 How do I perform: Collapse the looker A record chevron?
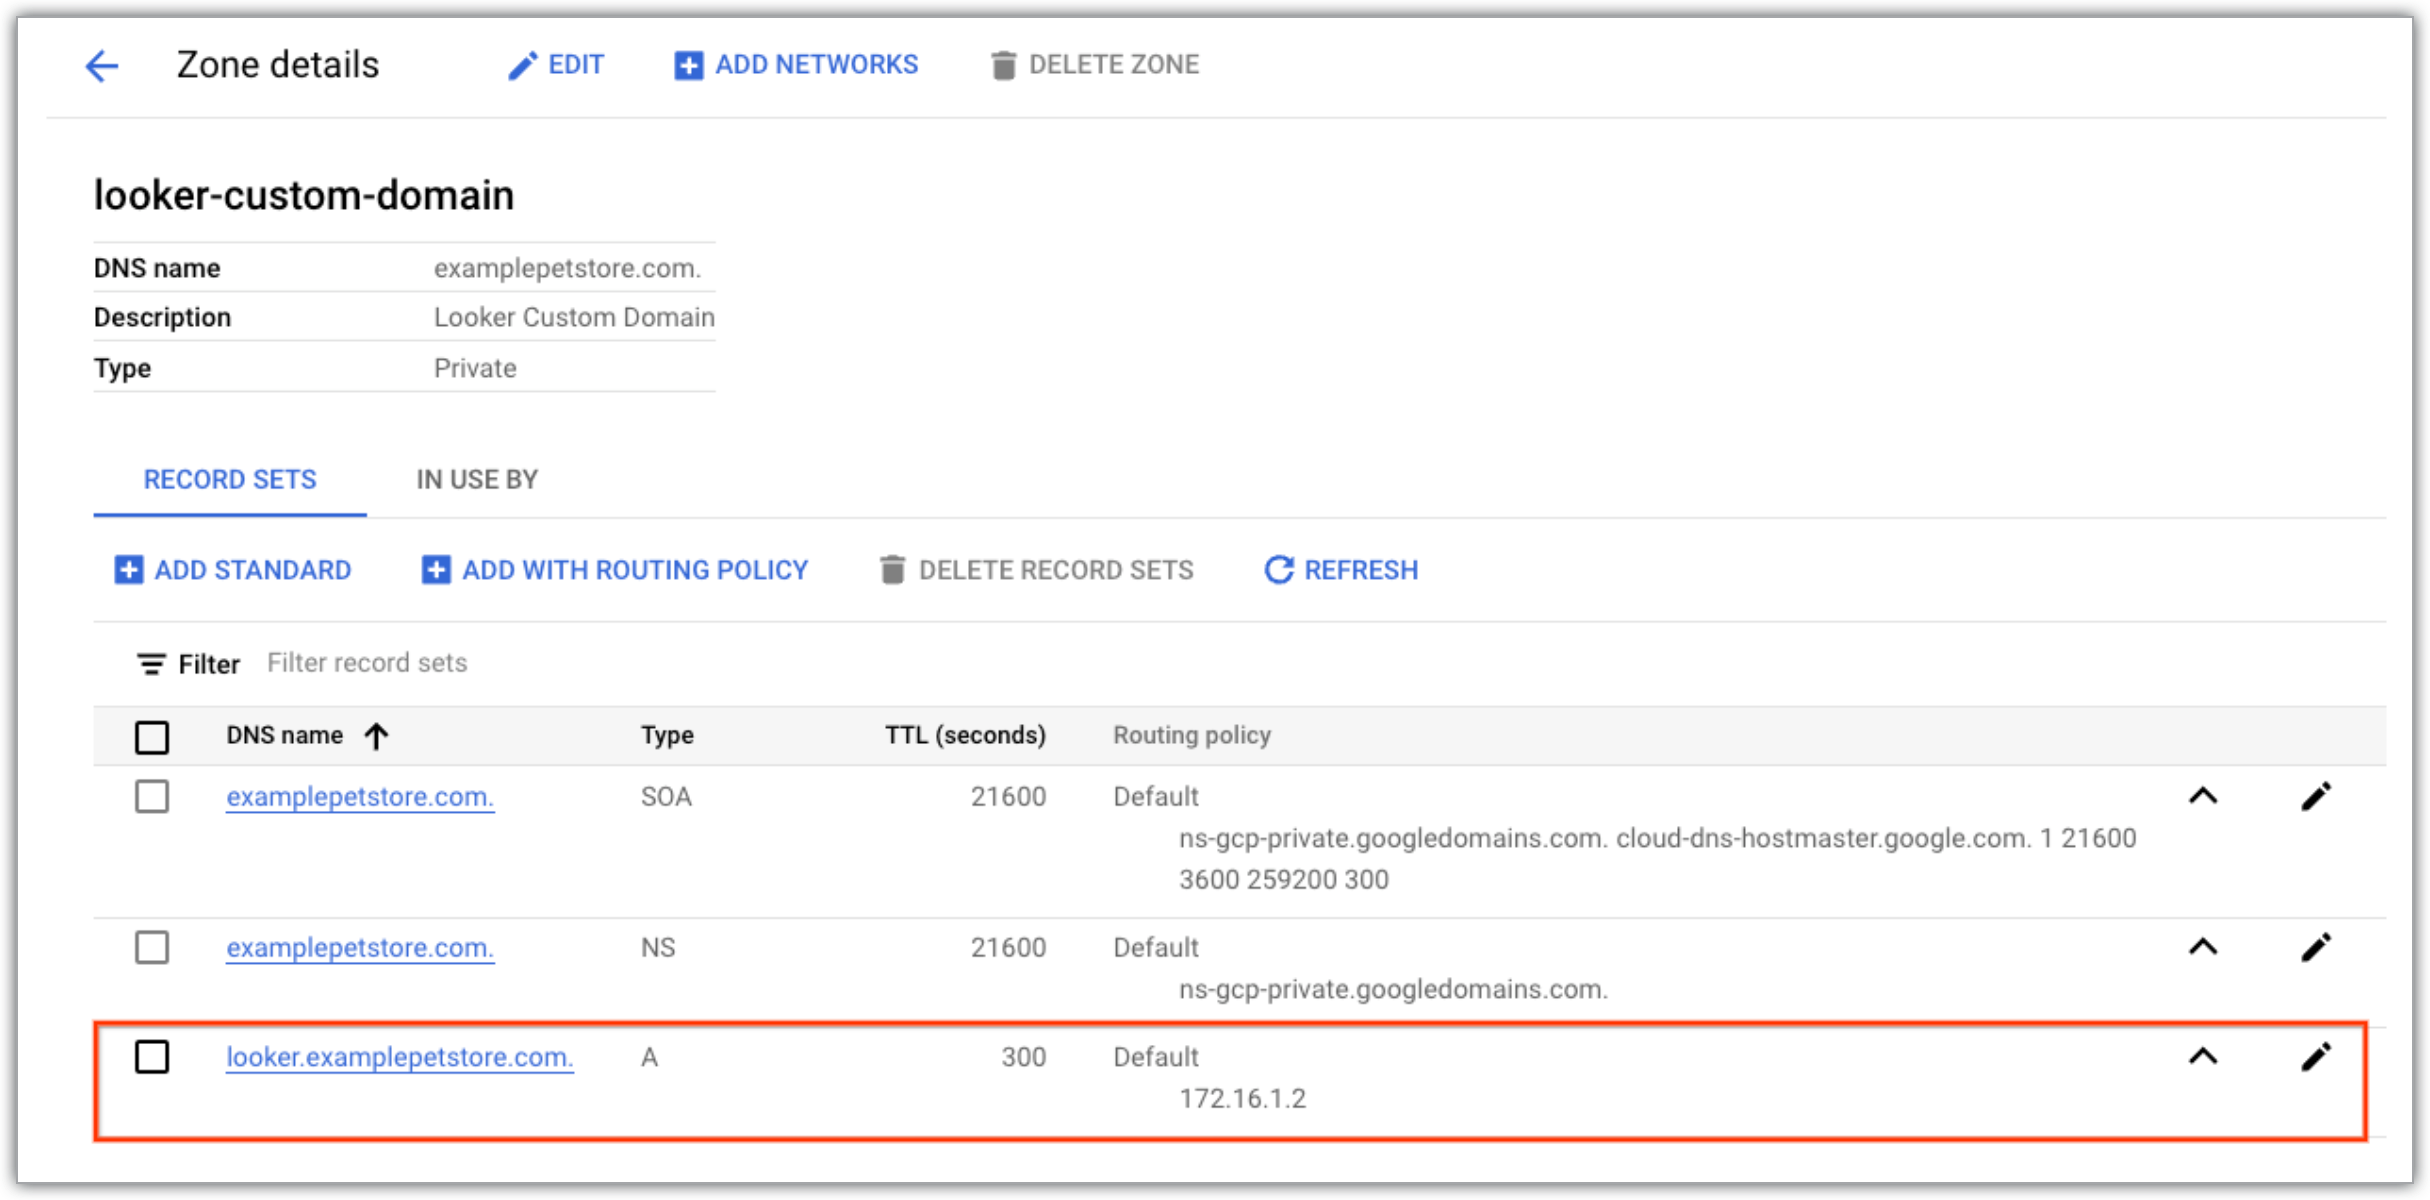pos(2203,1057)
